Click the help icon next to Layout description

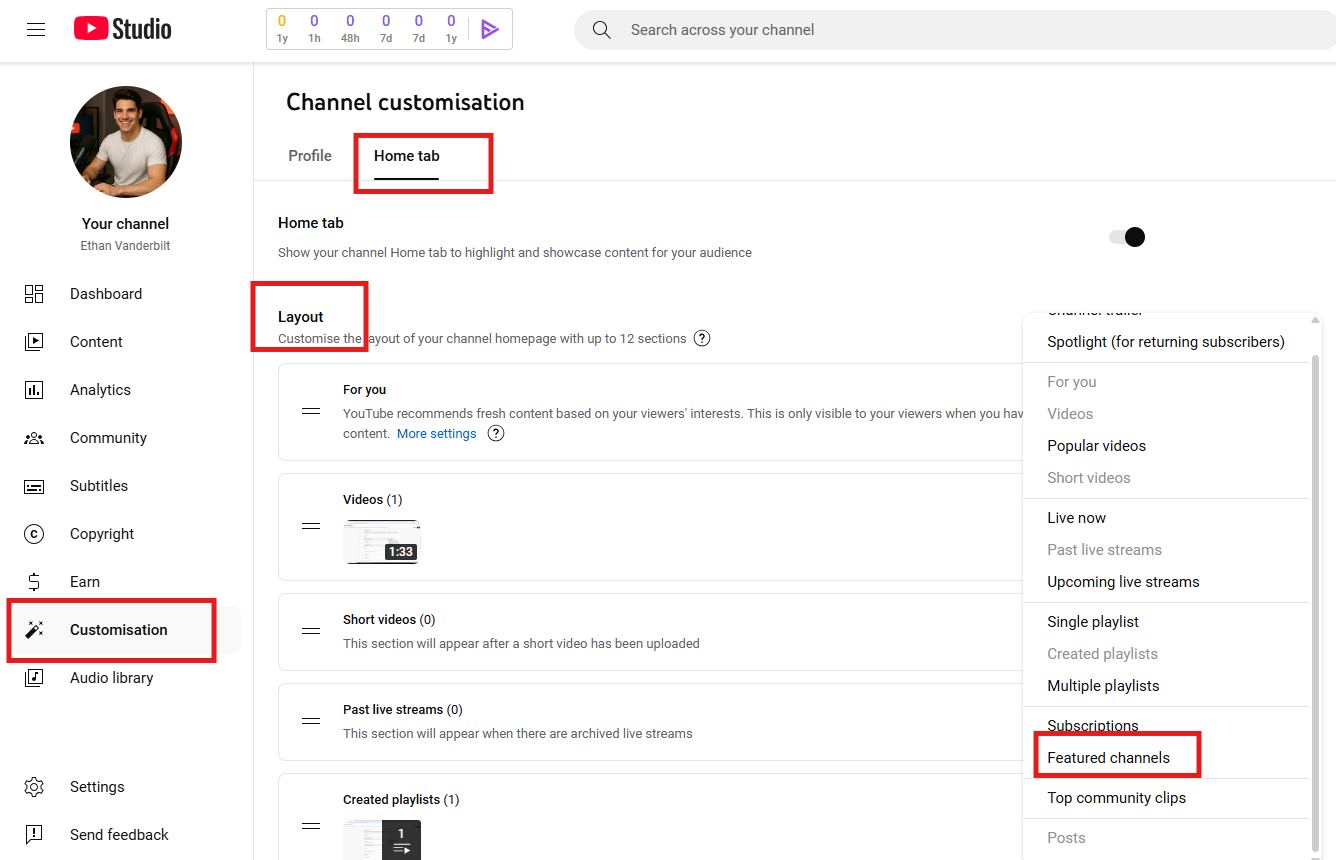[701, 338]
